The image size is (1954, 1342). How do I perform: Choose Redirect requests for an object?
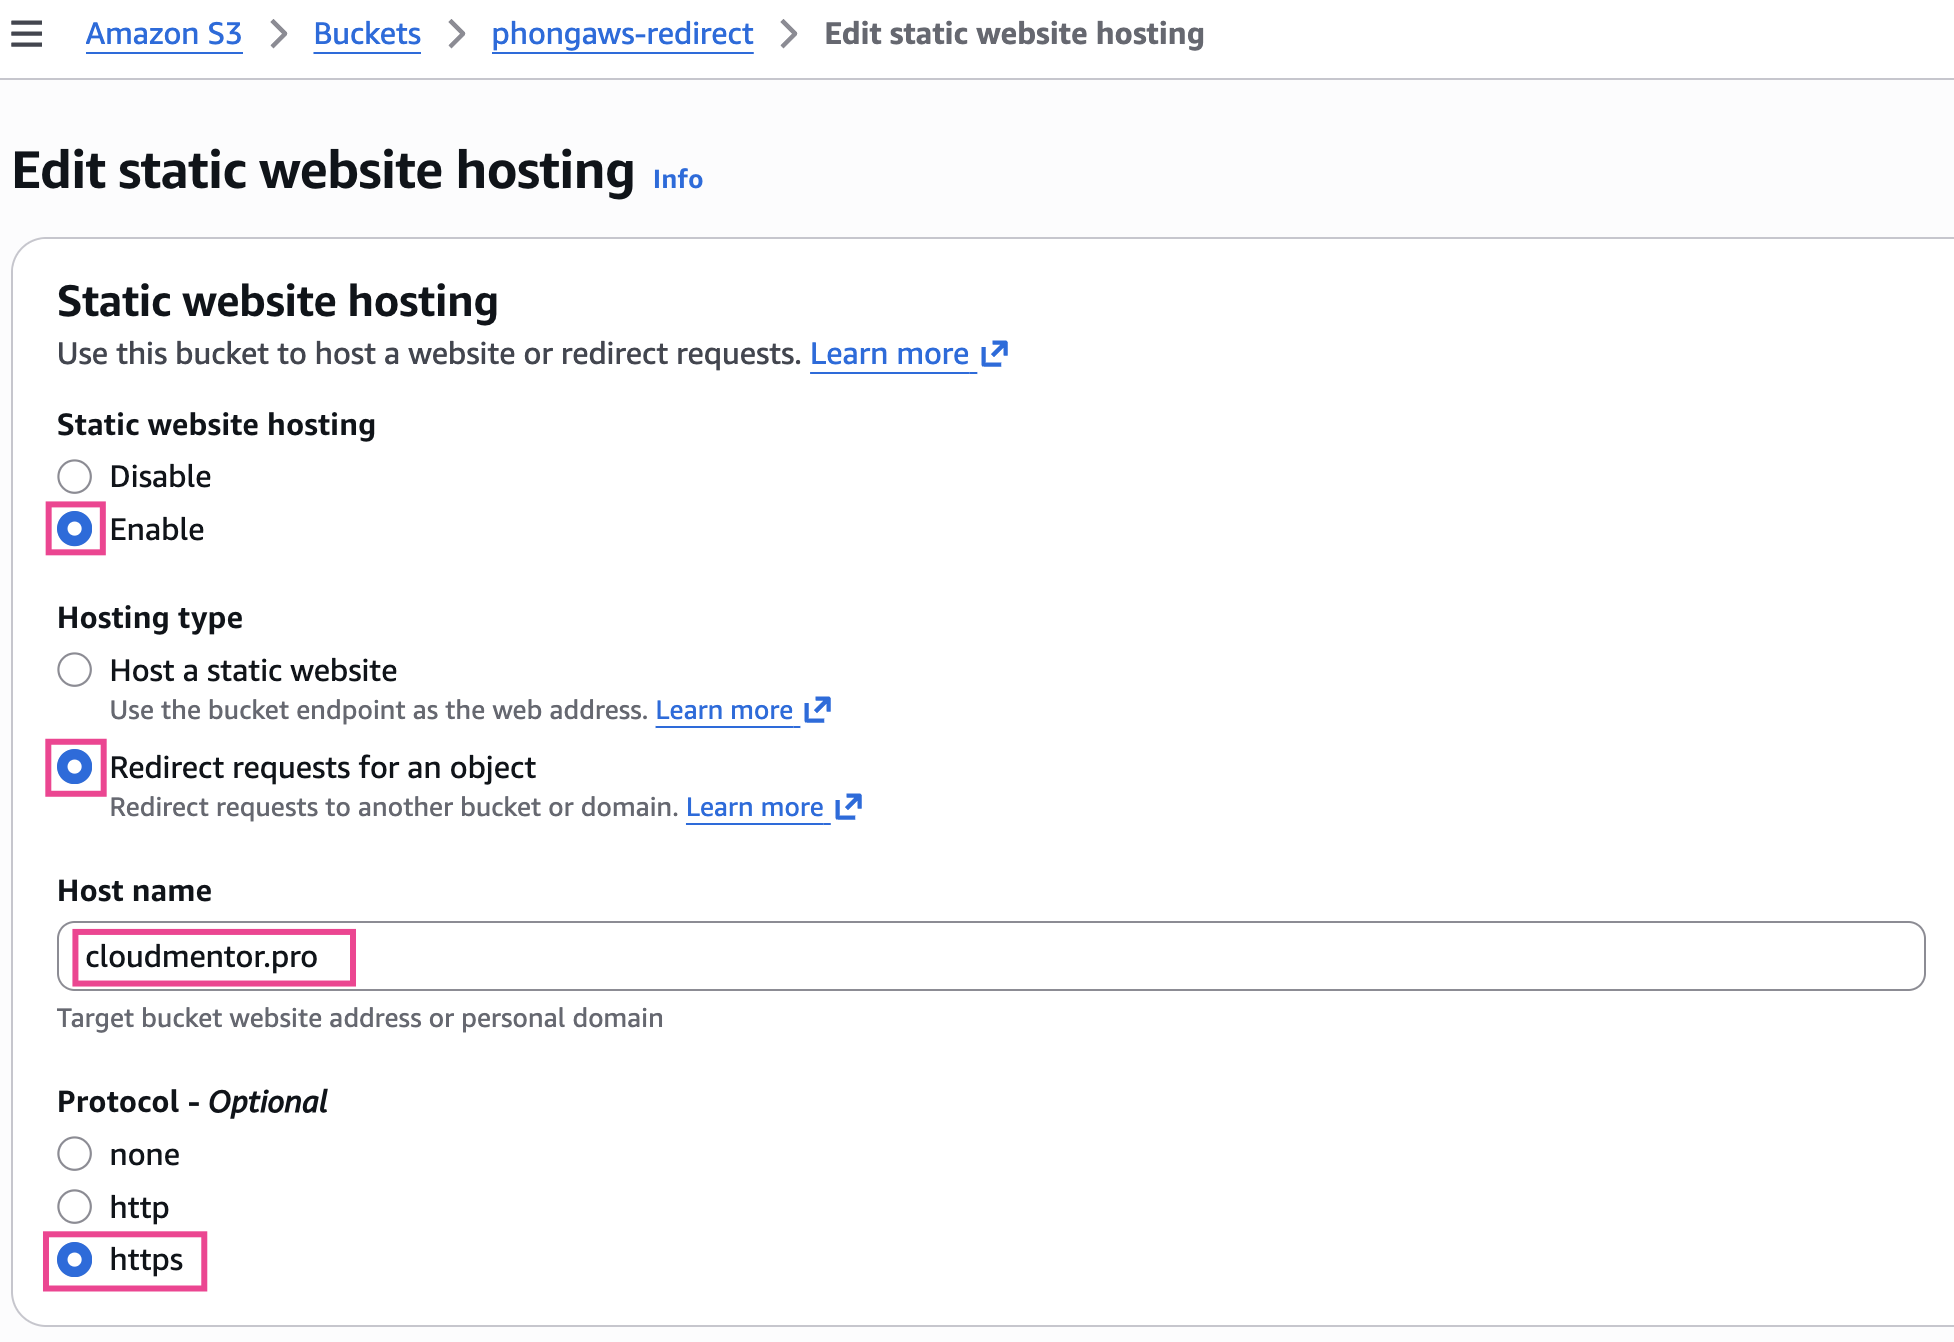(75, 767)
